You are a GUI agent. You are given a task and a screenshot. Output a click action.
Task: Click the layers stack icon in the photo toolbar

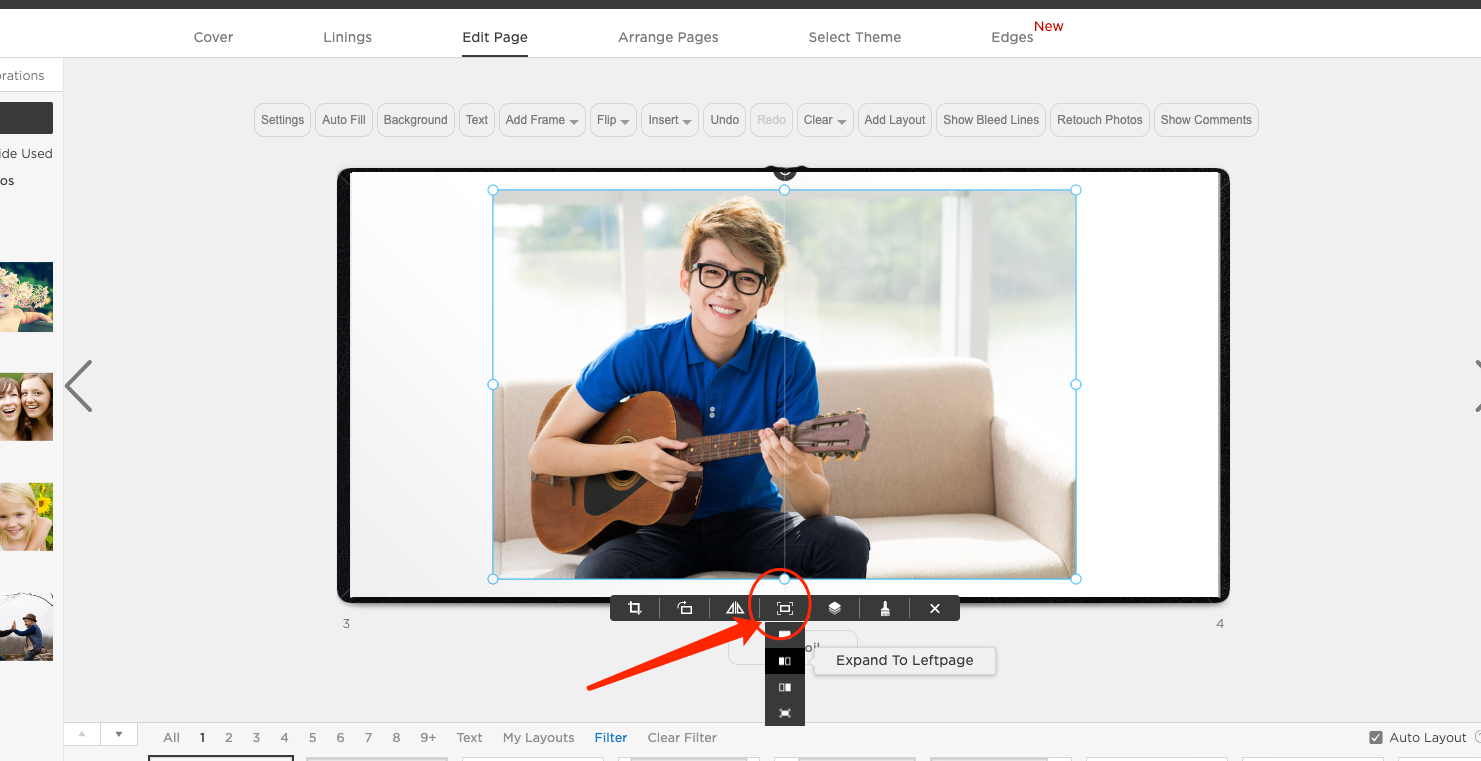pyautogui.click(x=835, y=608)
